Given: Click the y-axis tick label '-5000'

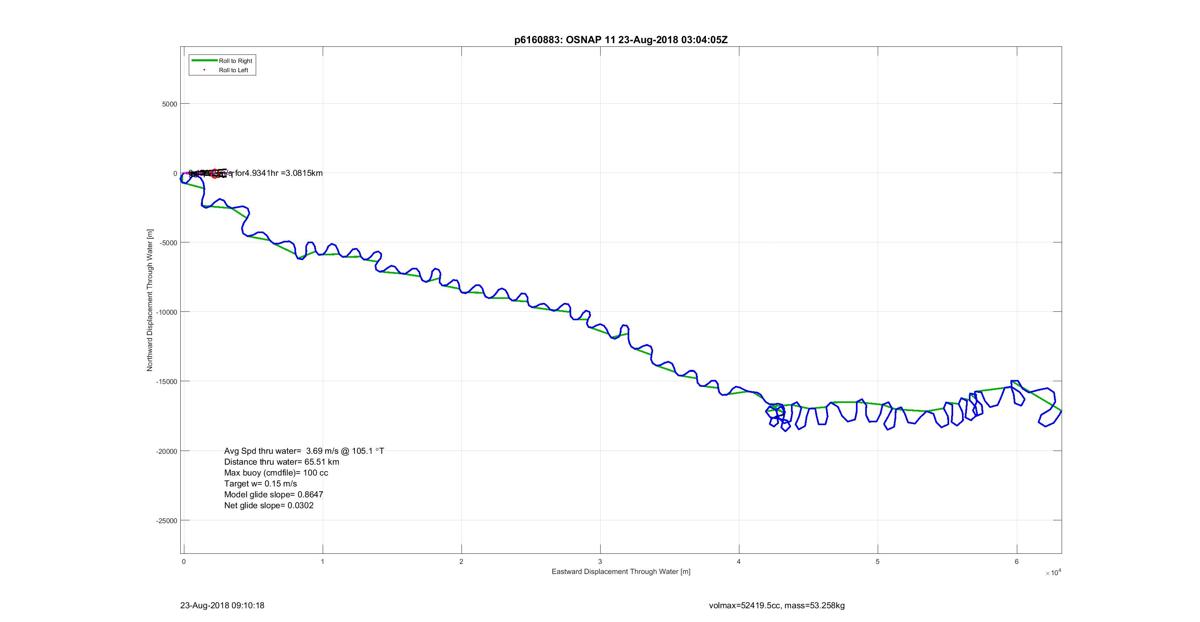Looking at the screenshot, I should click(x=167, y=243).
